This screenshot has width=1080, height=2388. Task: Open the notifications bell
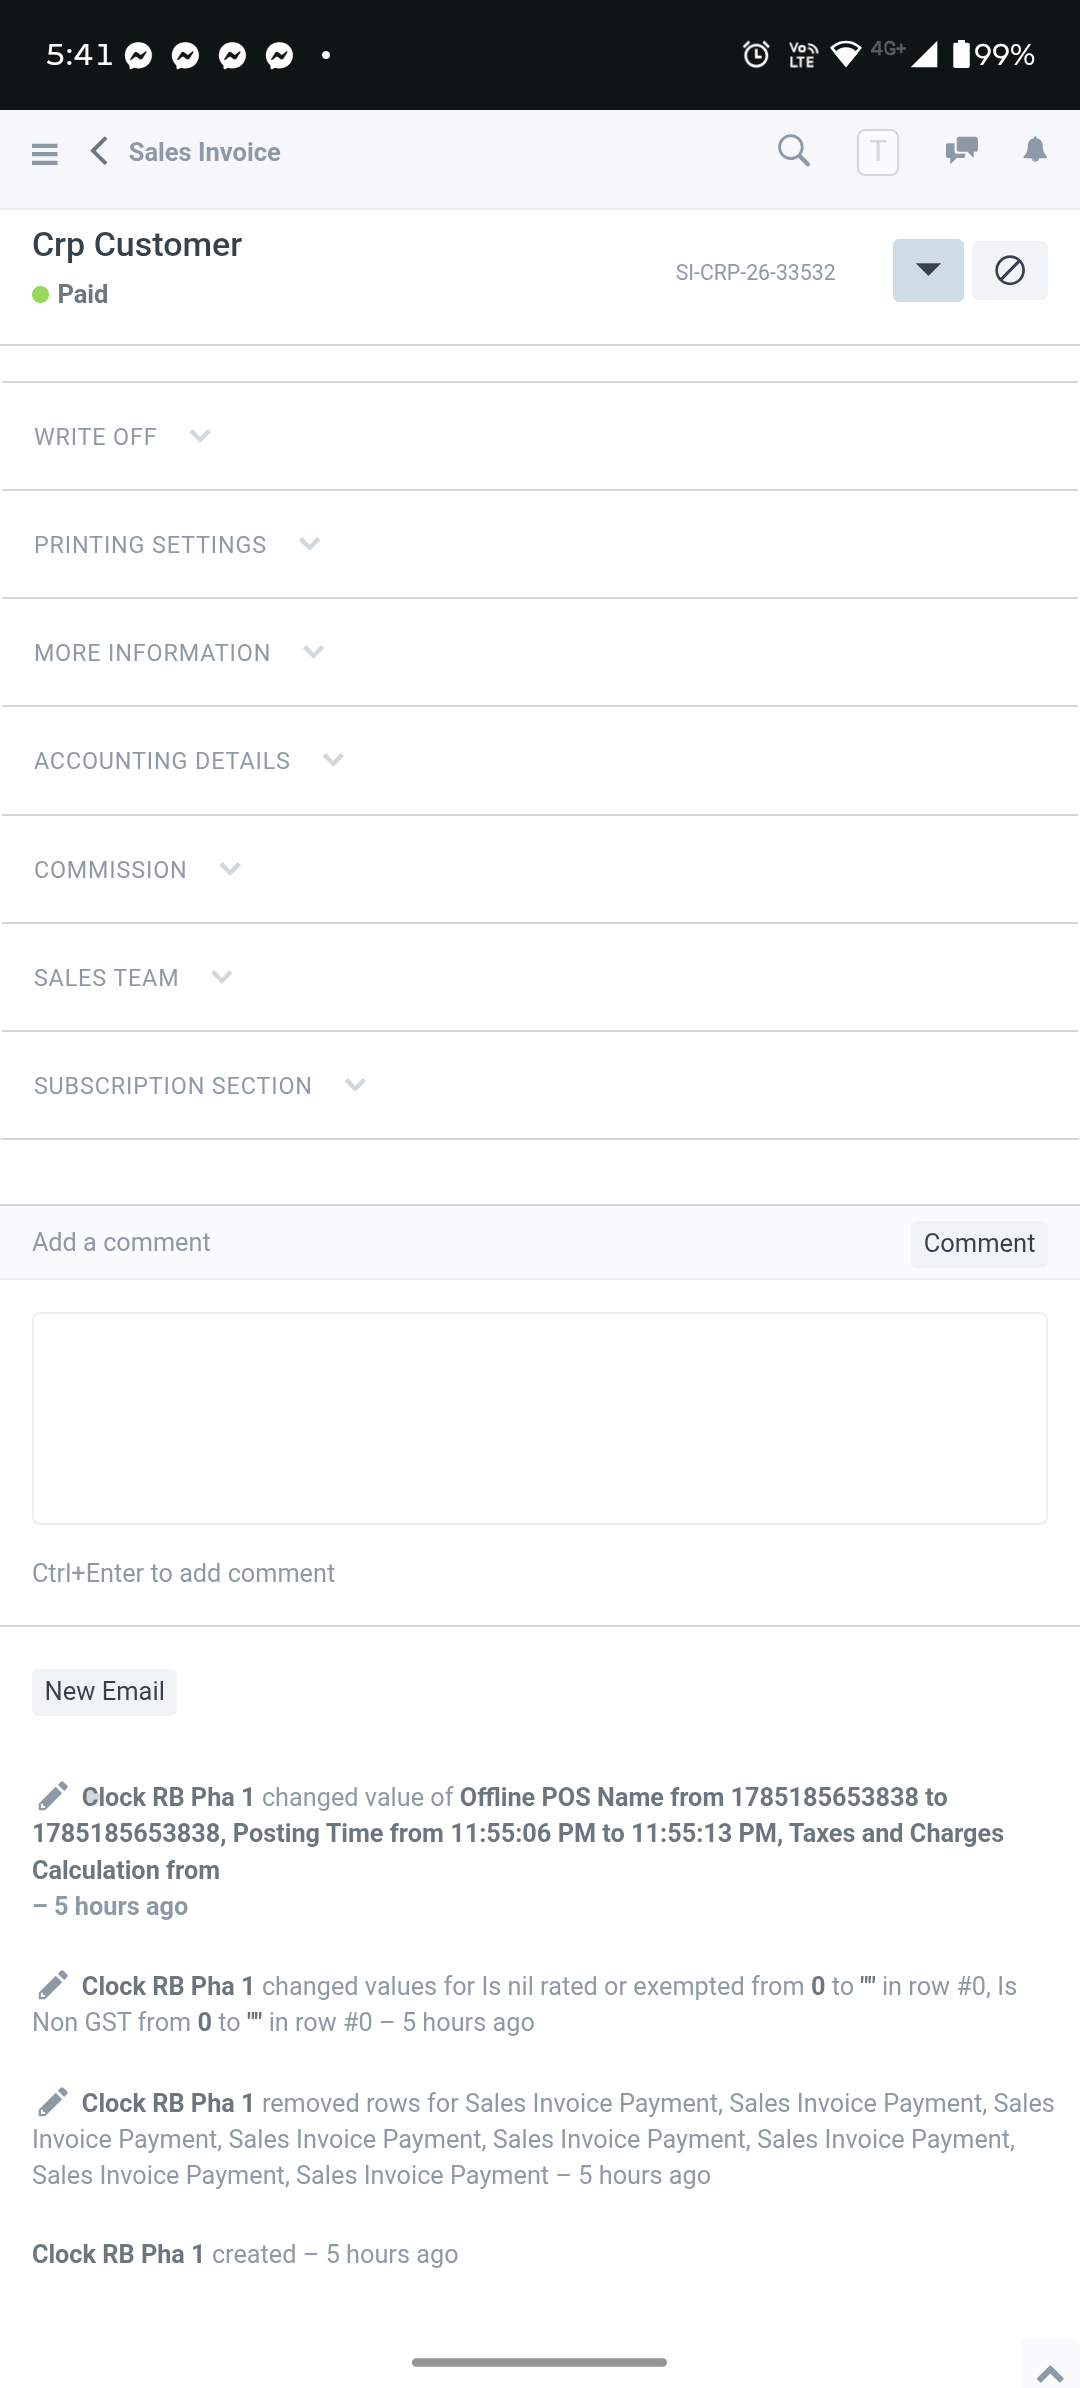(1035, 151)
